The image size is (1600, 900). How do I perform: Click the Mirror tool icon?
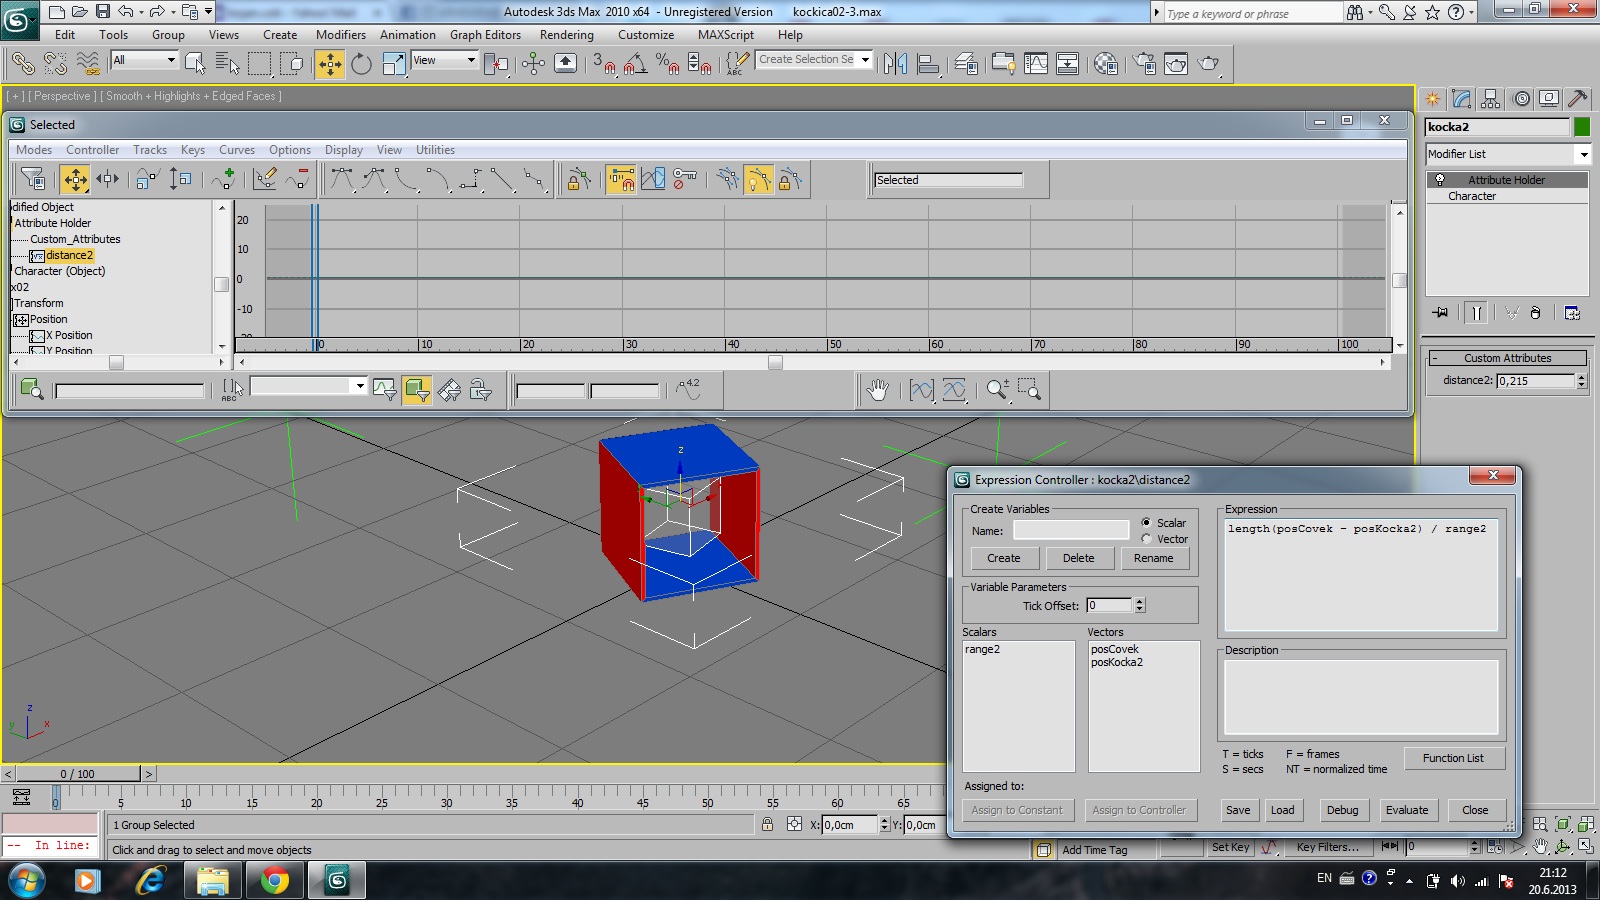click(895, 64)
